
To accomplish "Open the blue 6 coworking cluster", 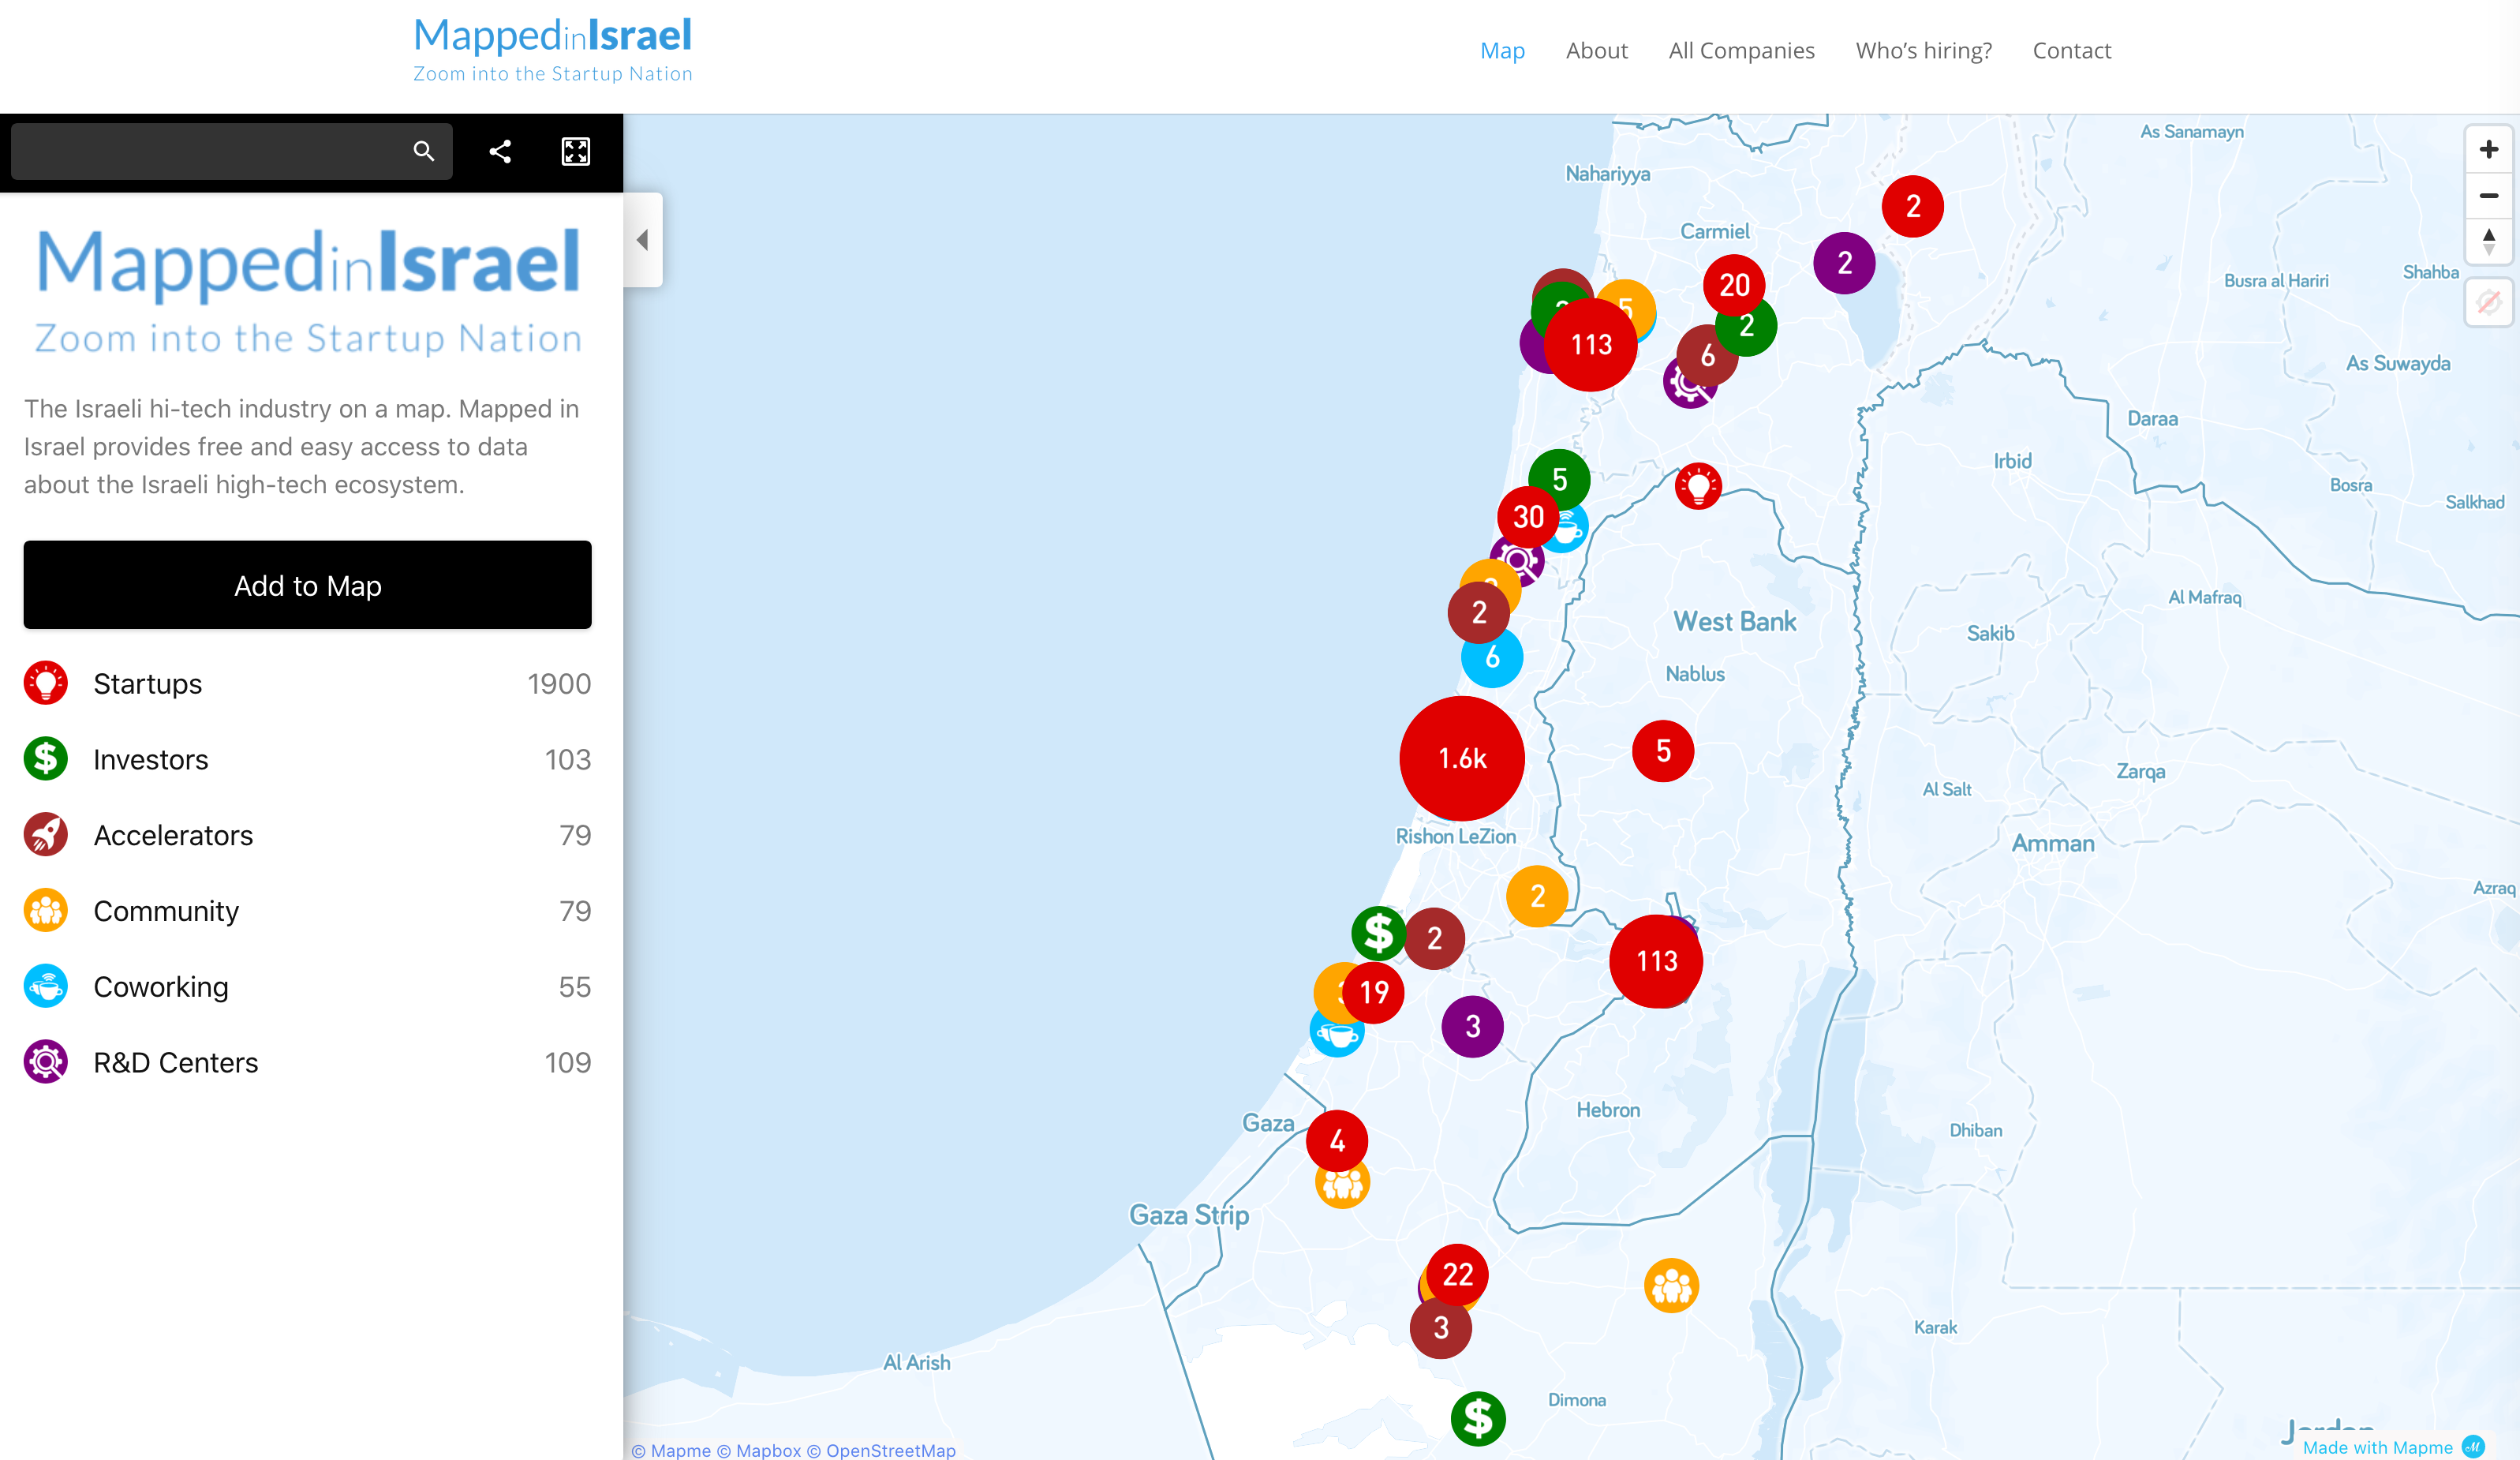I will [x=1492, y=657].
